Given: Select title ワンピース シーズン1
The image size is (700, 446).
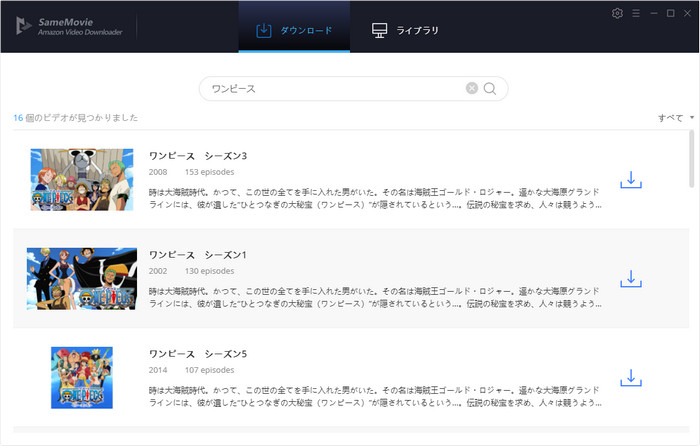Looking at the screenshot, I should [x=198, y=255].
